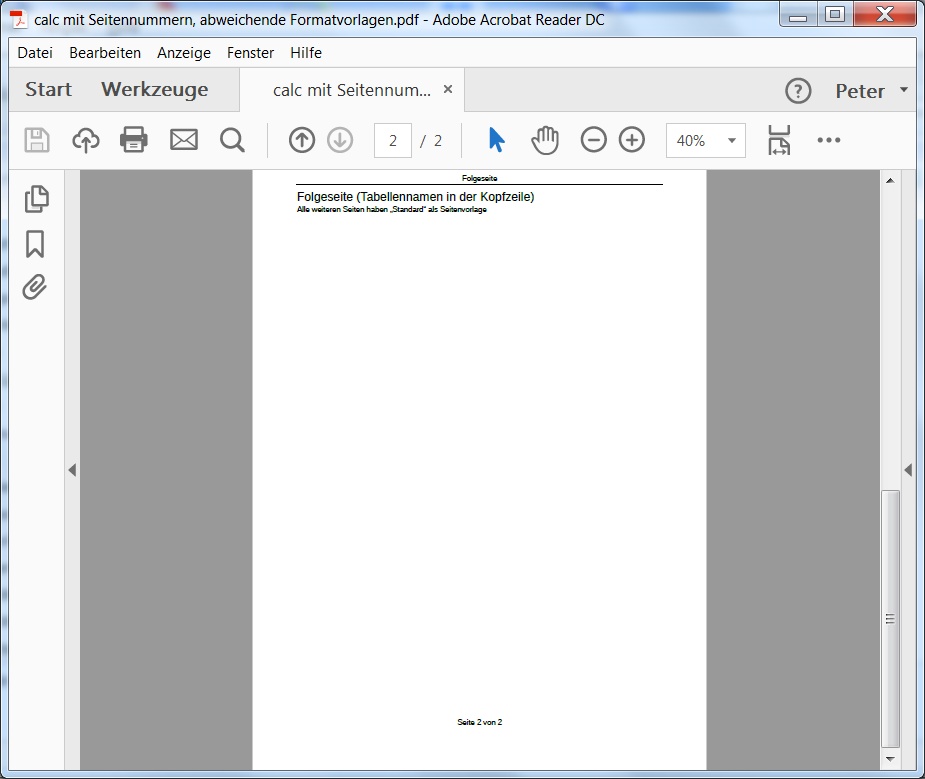
Task: Click the 'Alle weiteren Seiten haben' line
Action: 392,209
